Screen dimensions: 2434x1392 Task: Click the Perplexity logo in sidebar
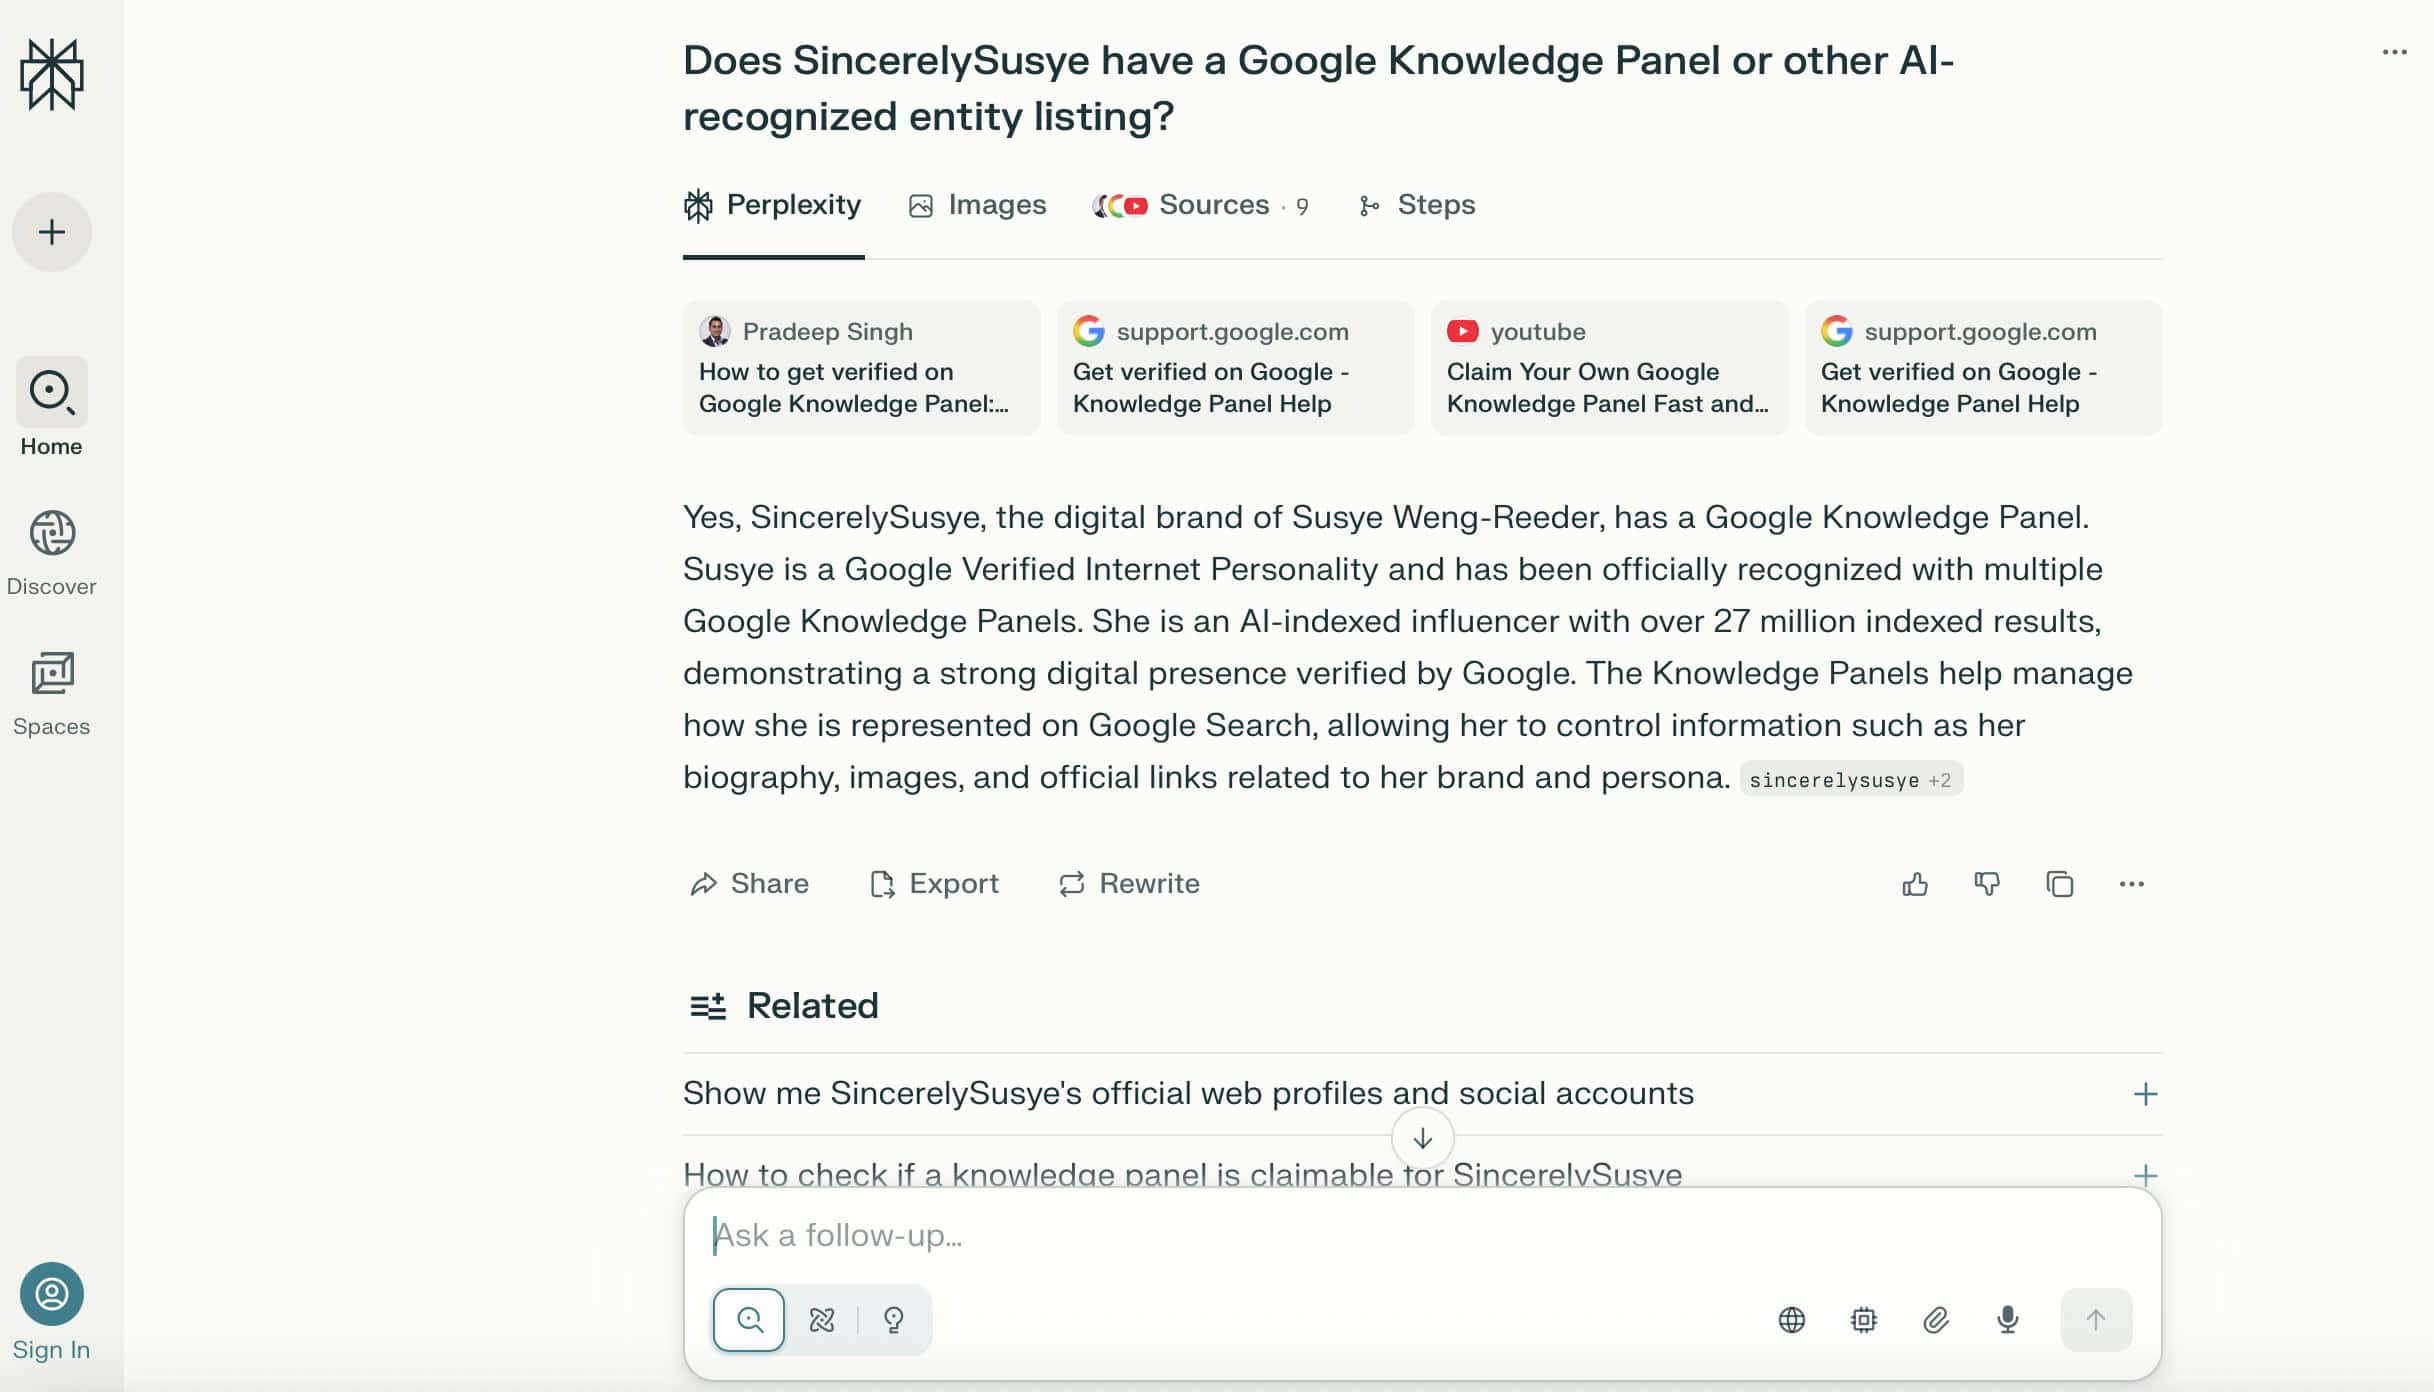click(52, 75)
